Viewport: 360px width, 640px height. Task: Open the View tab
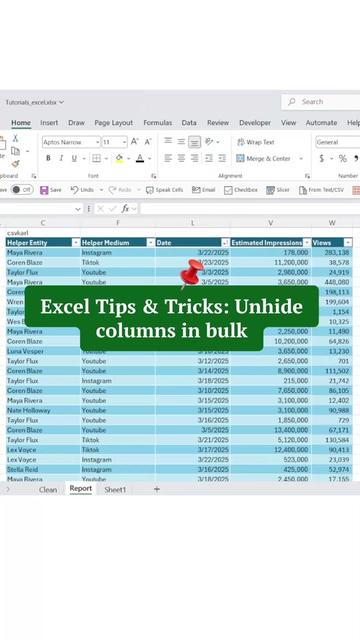[x=288, y=123]
